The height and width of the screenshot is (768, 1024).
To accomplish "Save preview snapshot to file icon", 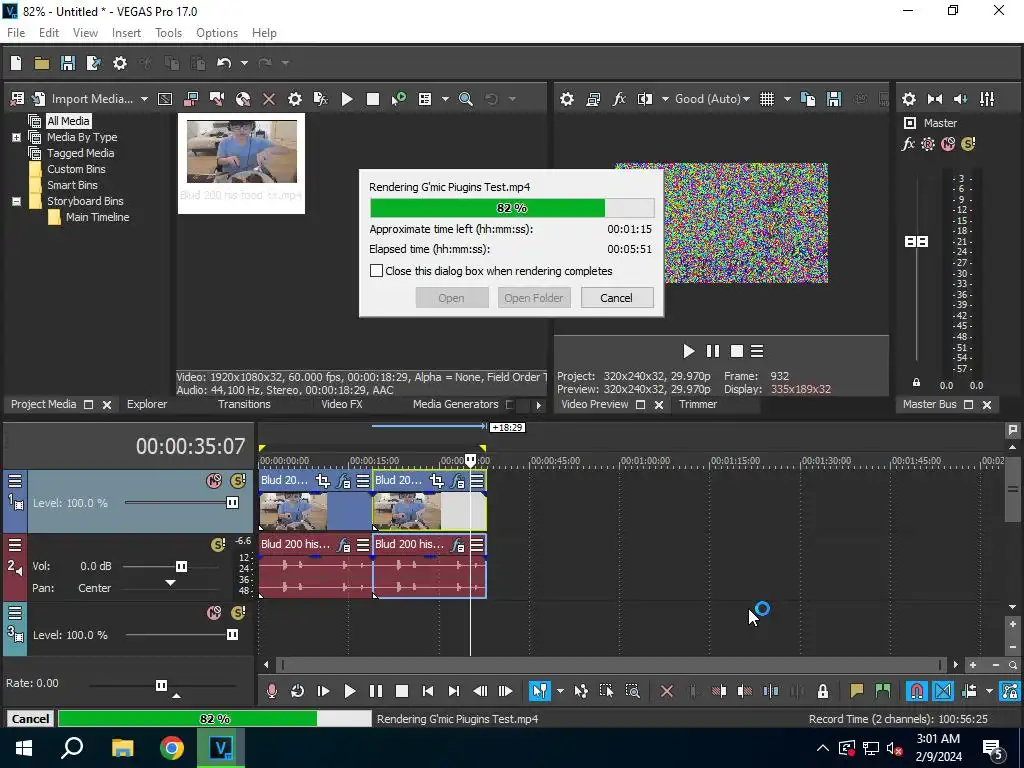I will pyautogui.click(x=834, y=99).
